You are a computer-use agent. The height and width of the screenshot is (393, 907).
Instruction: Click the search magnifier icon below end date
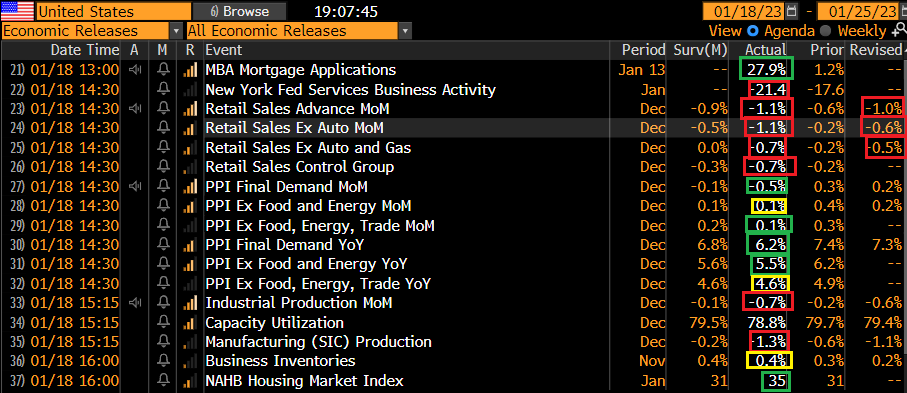click(x=898, y=31)
